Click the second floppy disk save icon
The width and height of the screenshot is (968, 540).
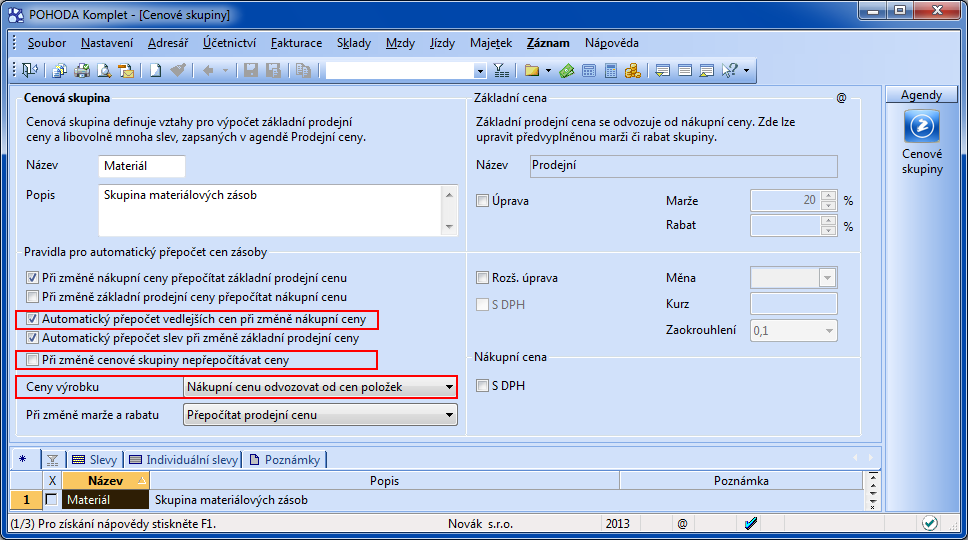[x=273, y=71]
